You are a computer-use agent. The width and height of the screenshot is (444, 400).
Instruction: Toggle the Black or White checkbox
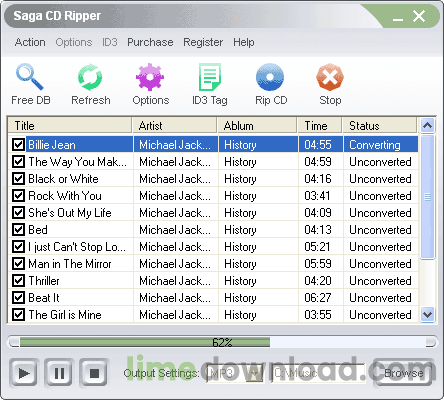point(18,179)
